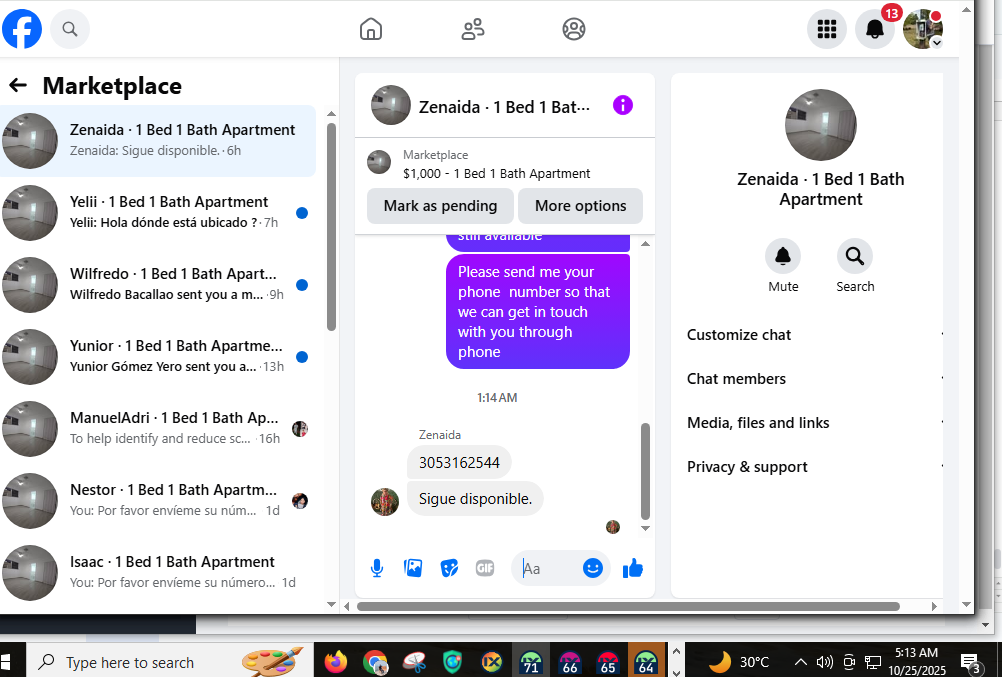Record a voice clip with microphone icon
Viewport: 1002px width, 677px height.
pyautogui.click(x=377, y=568)
